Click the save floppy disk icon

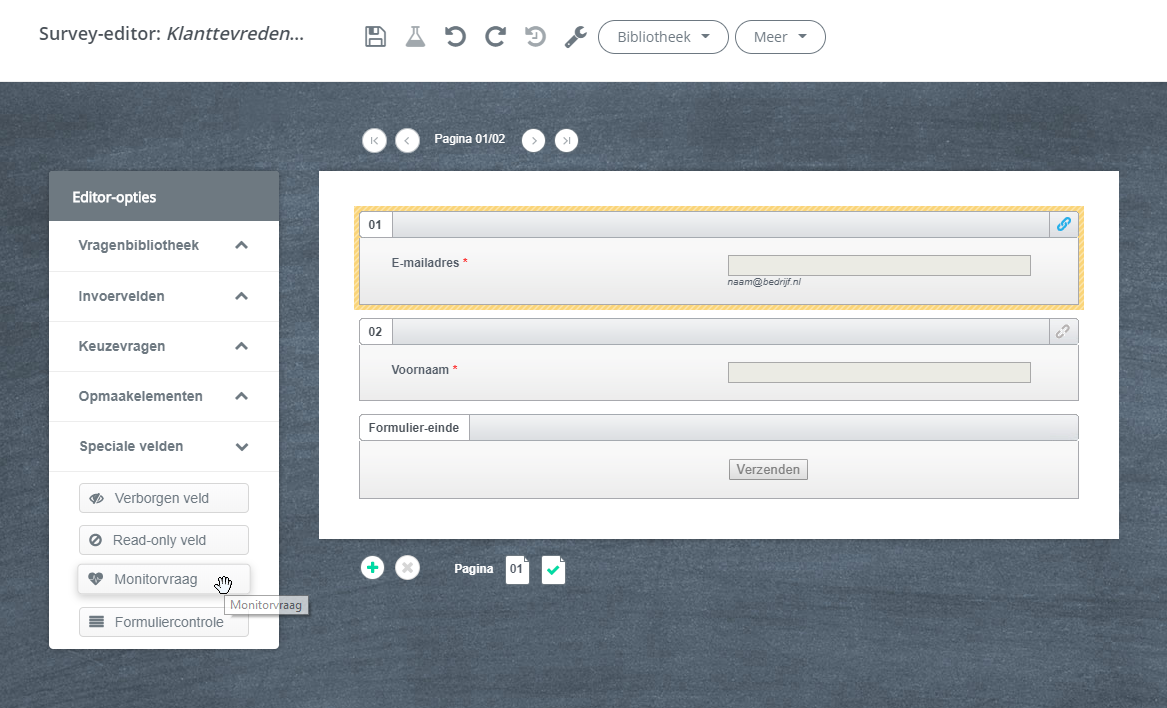click(x=375, y=37)
